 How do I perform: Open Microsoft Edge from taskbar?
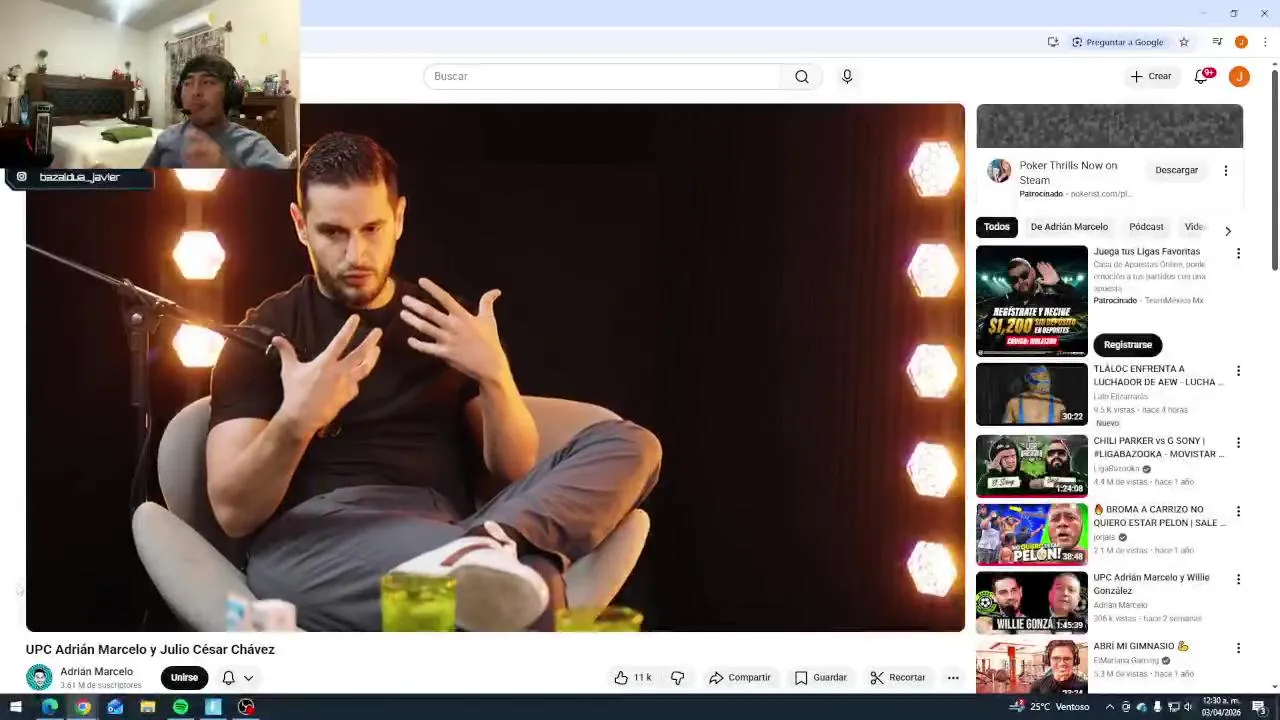click(x=49, y=707)
